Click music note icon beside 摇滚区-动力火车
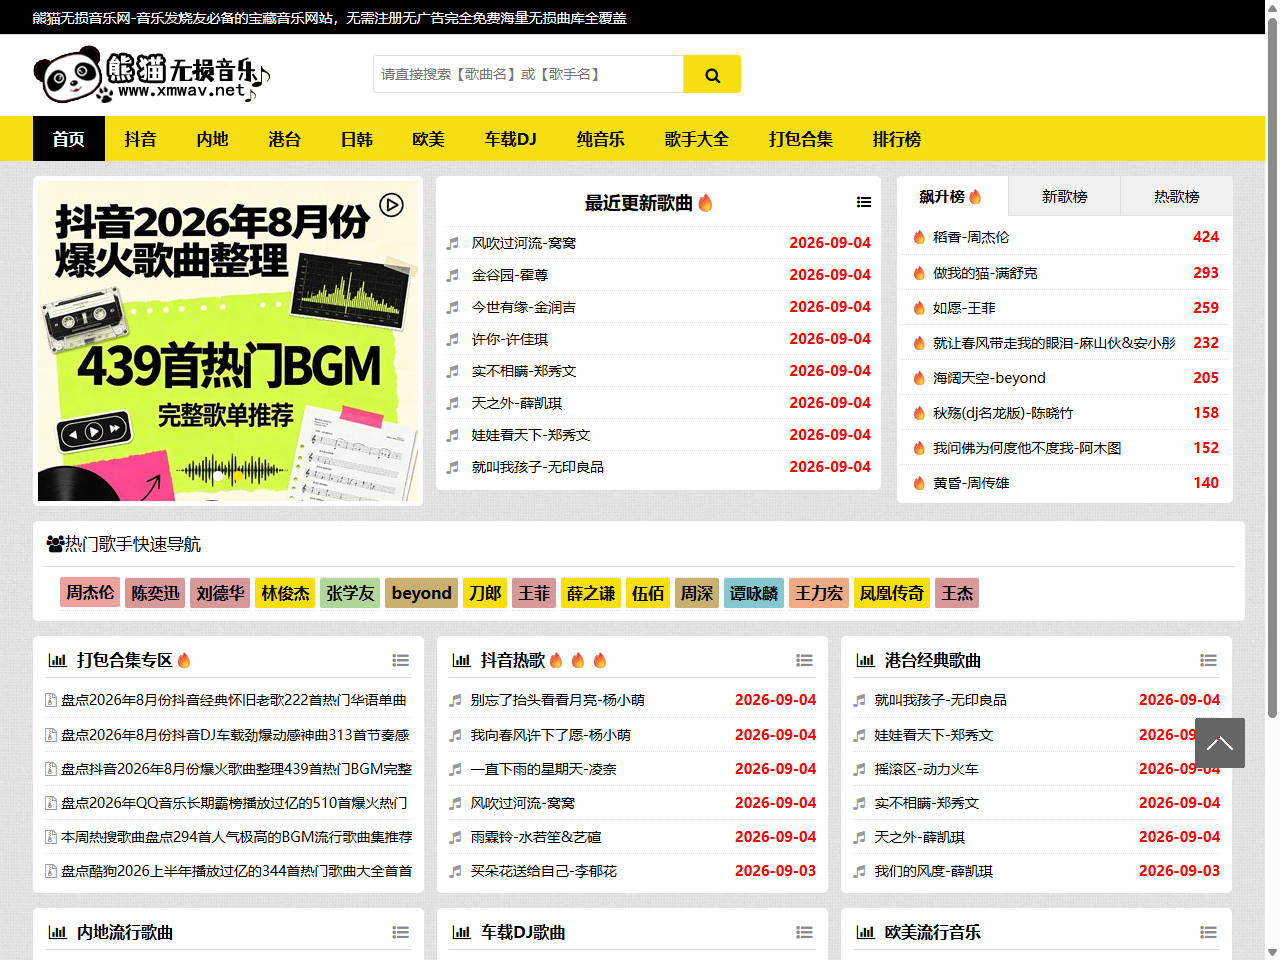 point(859,769)
